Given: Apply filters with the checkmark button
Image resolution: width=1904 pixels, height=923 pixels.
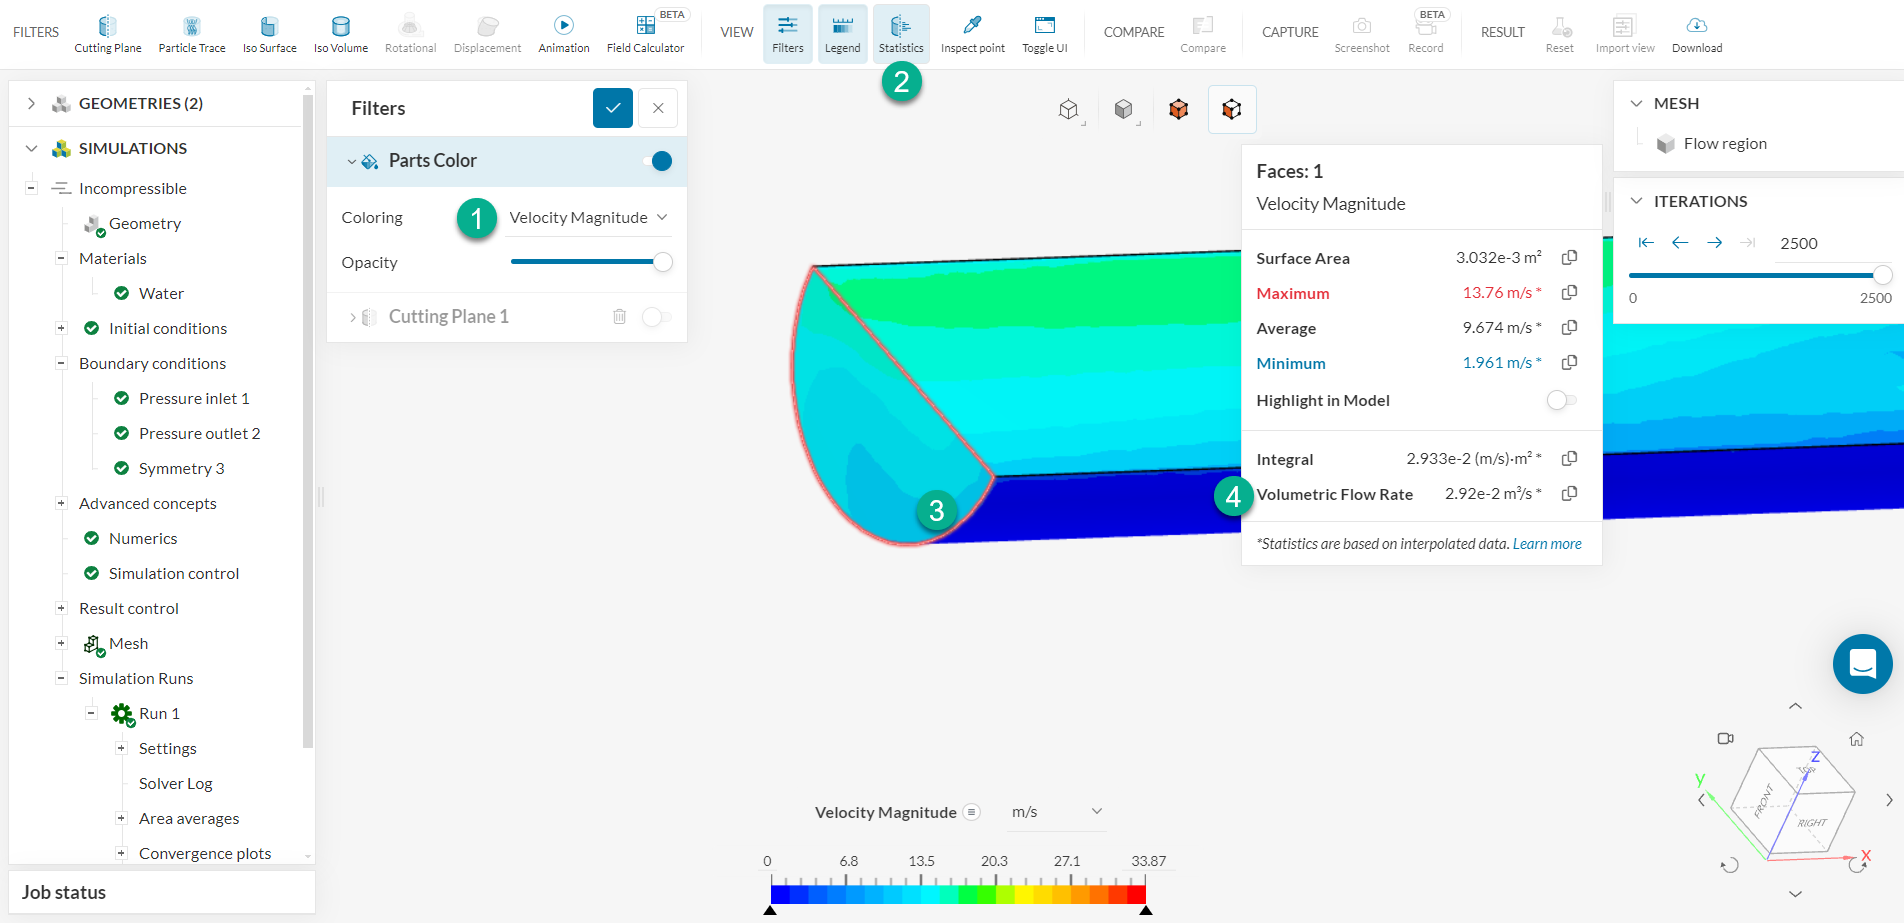Looking at the screenshot, I should [x=612, y=107].
